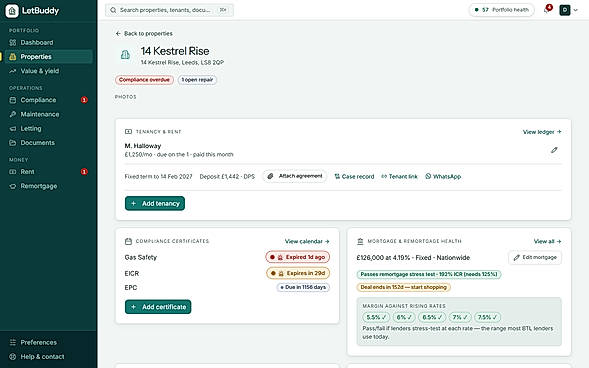
Task: Copy Tenant link
Action: point(399,176)
